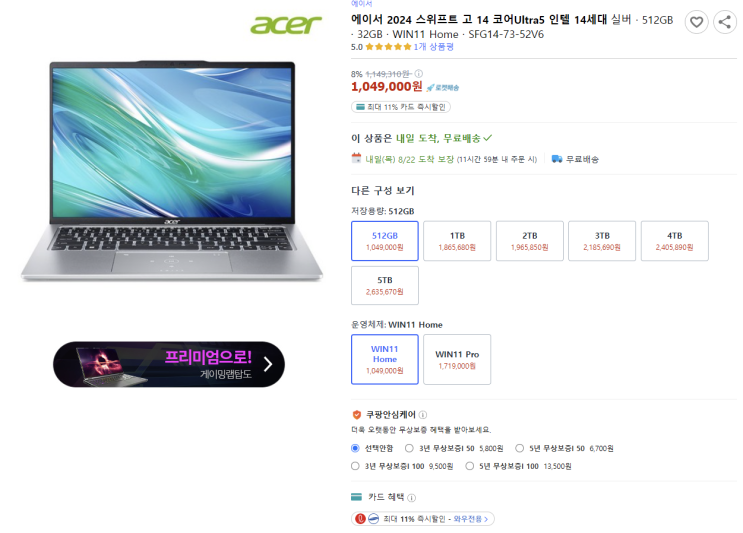Screen dimensions: 743x533
Task: Click the Acer laptop product image
Action: click(x=172, y=171)
